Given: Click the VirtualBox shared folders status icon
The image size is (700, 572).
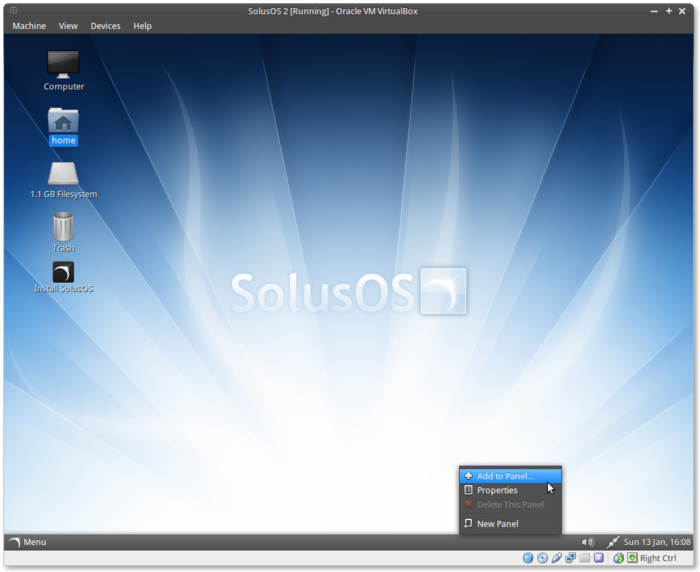Looking at the screenshot, I should [x=584, y=558].
